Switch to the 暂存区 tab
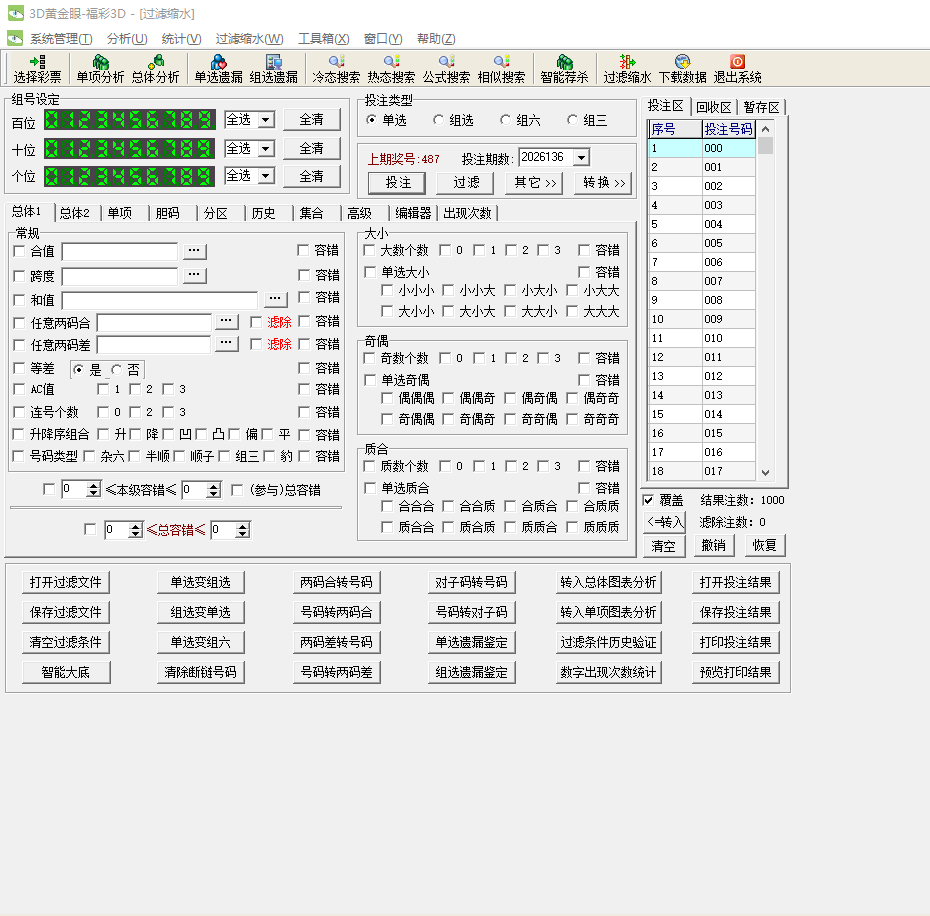930x916 pixels. click(761, 107)
